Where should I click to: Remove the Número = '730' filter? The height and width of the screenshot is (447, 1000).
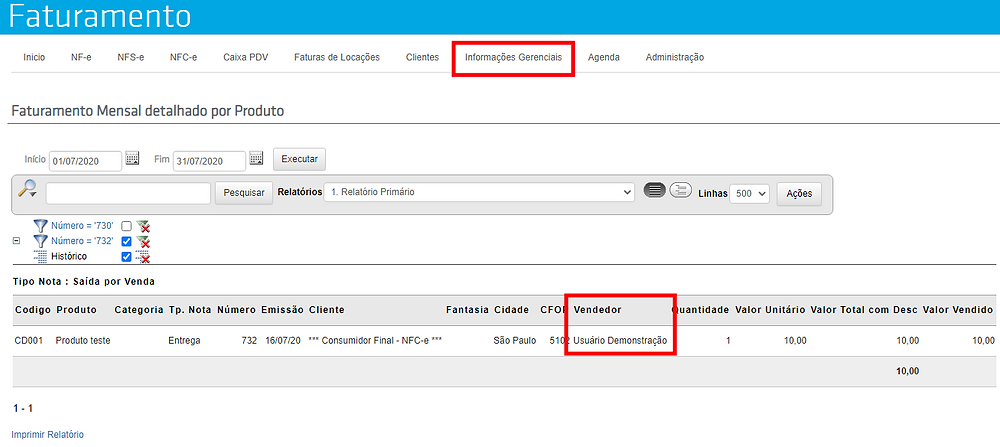(143, 226)
